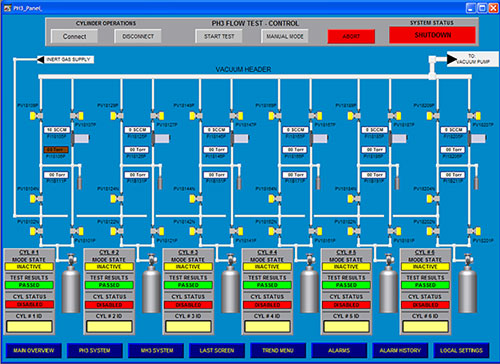
Task: Start the PH3 flow test
Action: click(219, 36)
